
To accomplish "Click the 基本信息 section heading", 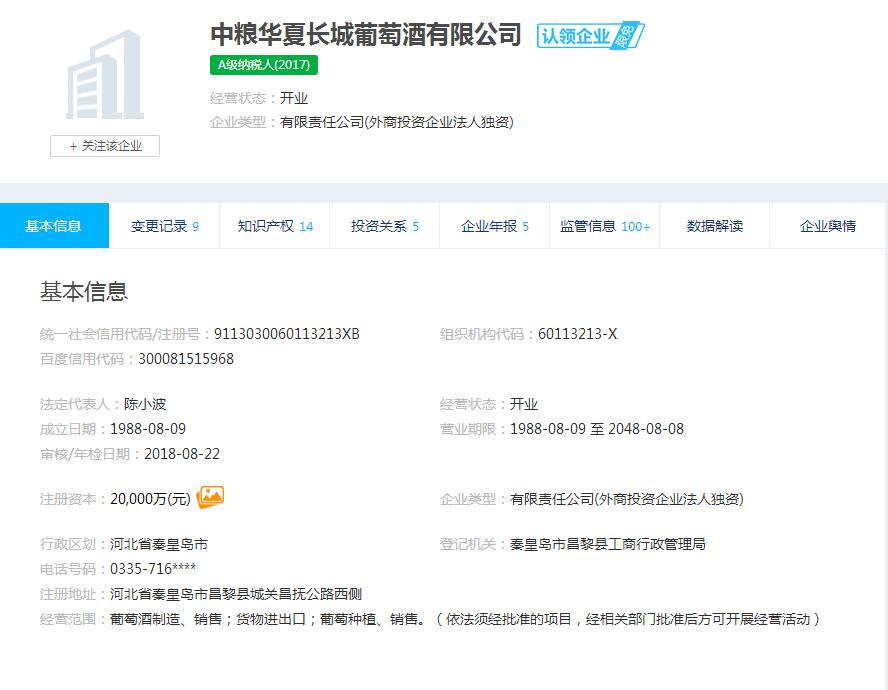I will click(84, 291).
